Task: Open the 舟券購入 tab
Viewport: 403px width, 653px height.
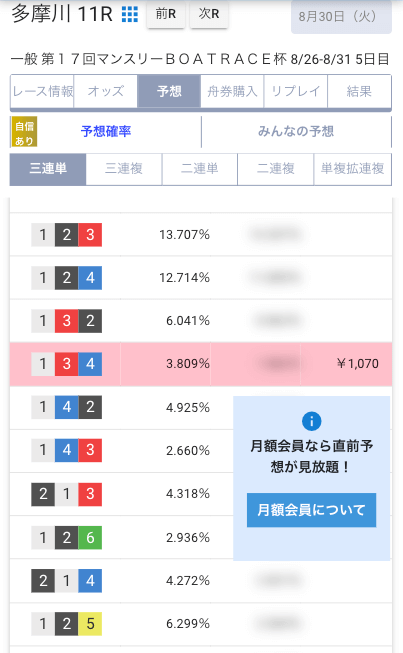Action: 232,91
